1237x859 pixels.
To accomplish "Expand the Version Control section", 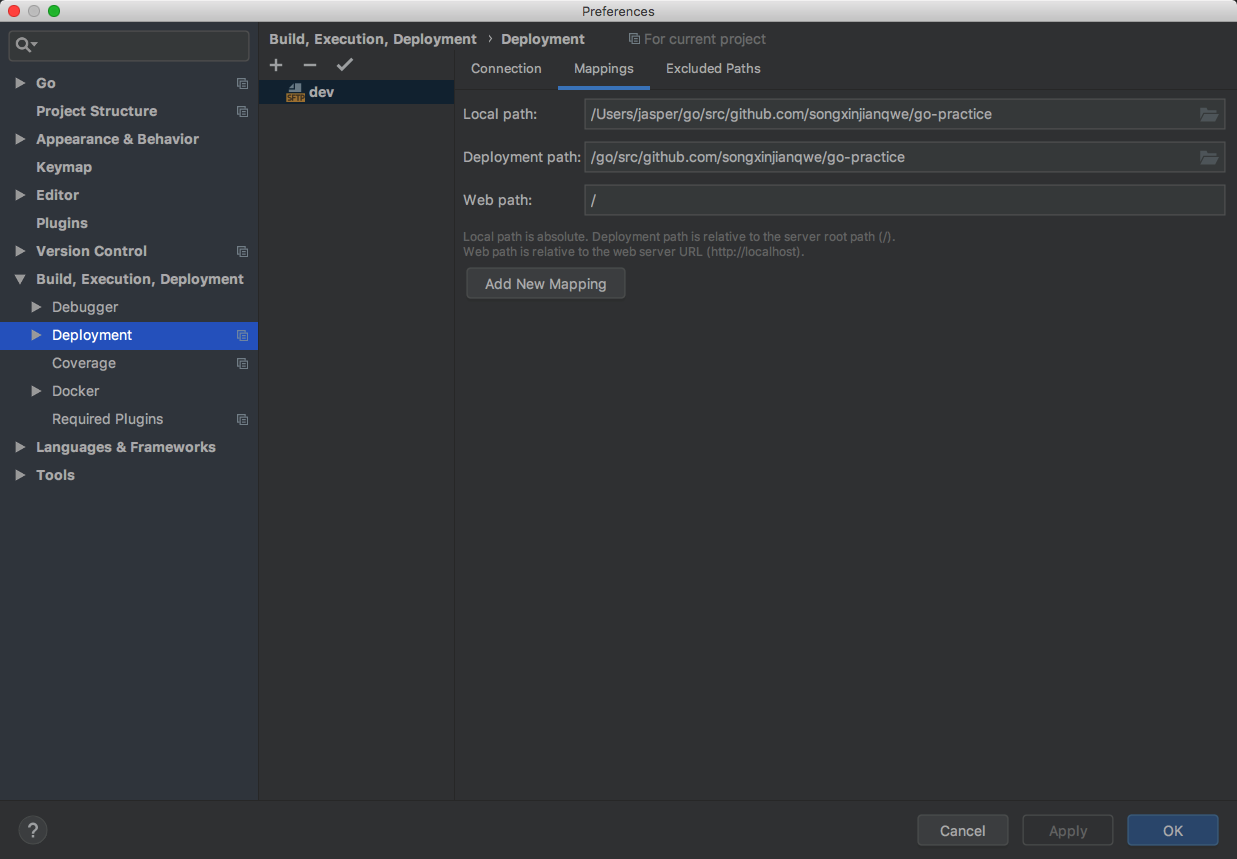I will point(20,251).
